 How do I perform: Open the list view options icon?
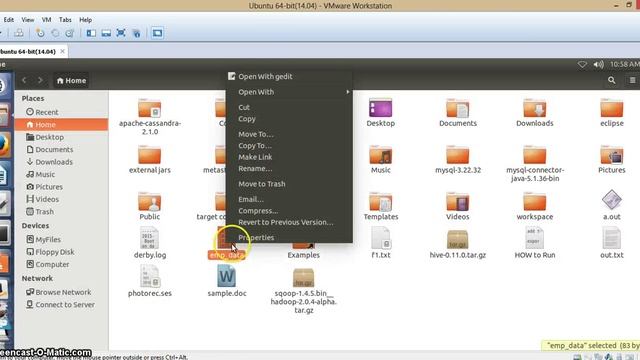click(x=632, y=80)
